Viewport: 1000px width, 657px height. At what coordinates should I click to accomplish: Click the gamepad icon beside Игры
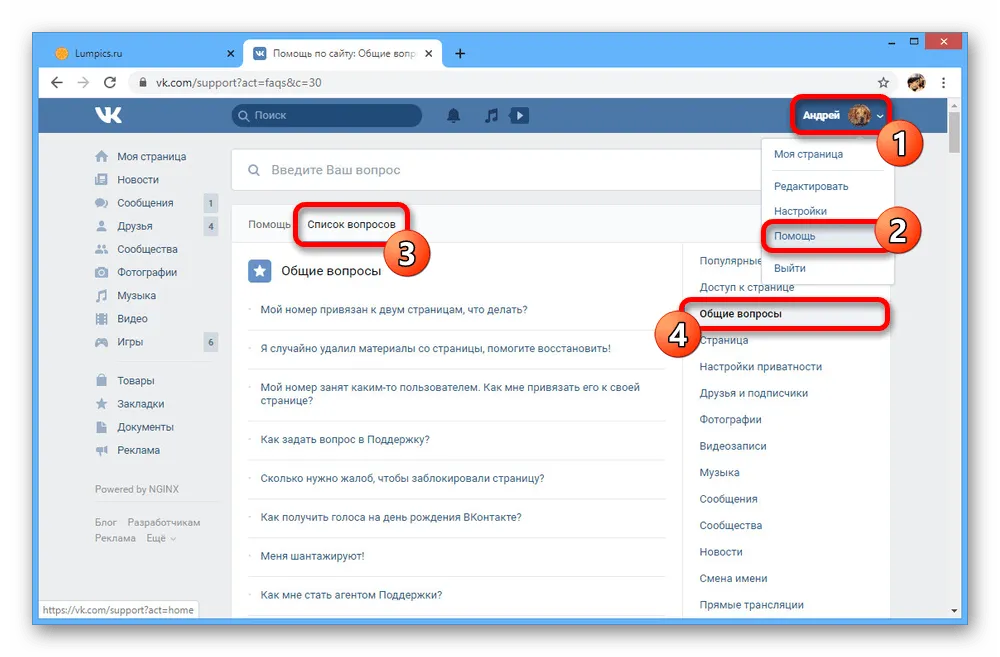(101, 342)
